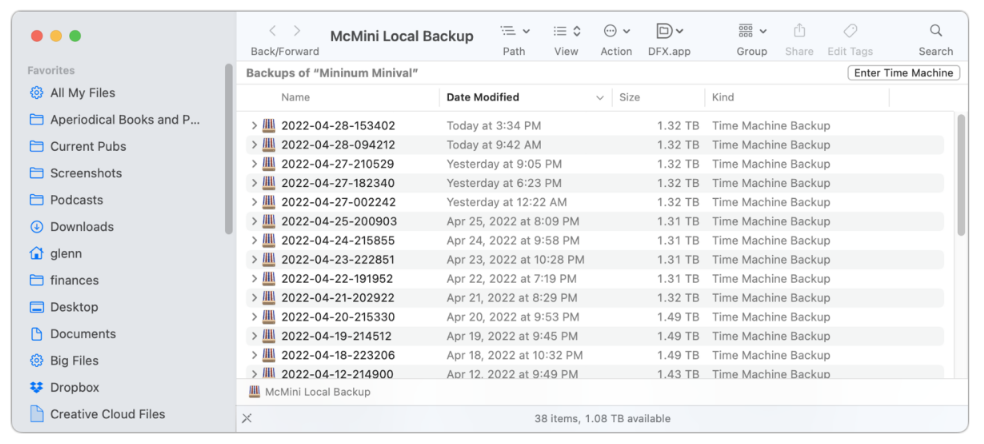Open the Path dropdown menu
This screenshot has width=984, height=444.
point(514,31)
